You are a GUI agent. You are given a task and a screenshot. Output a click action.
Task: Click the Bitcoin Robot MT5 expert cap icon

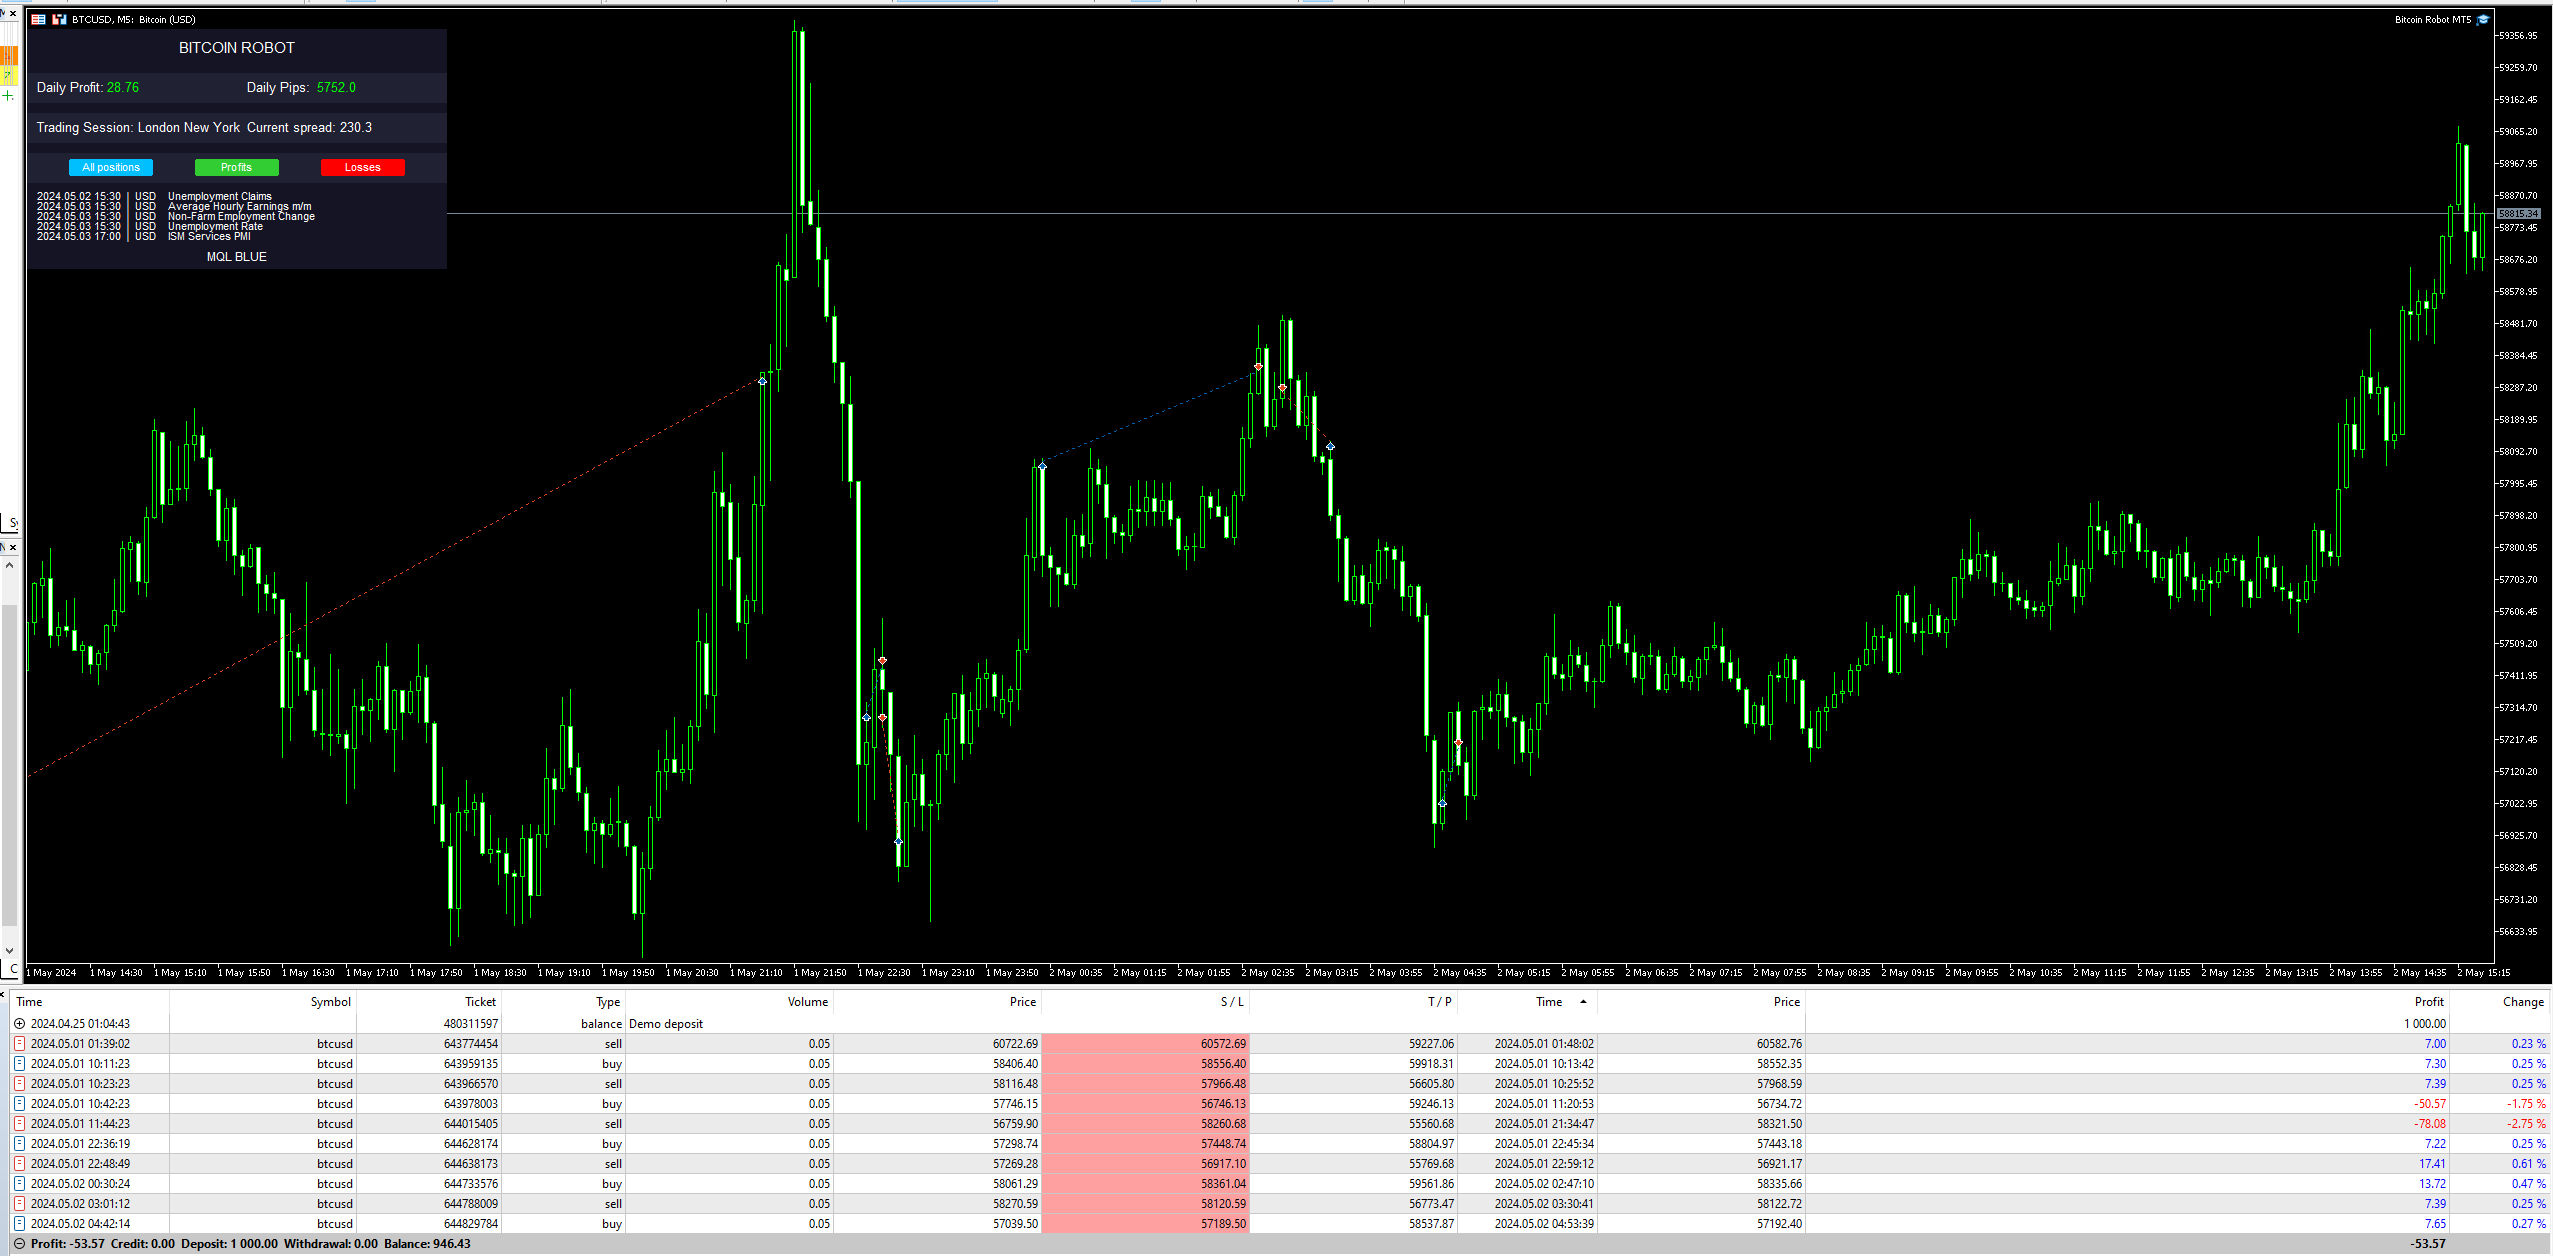point(2483,19)
